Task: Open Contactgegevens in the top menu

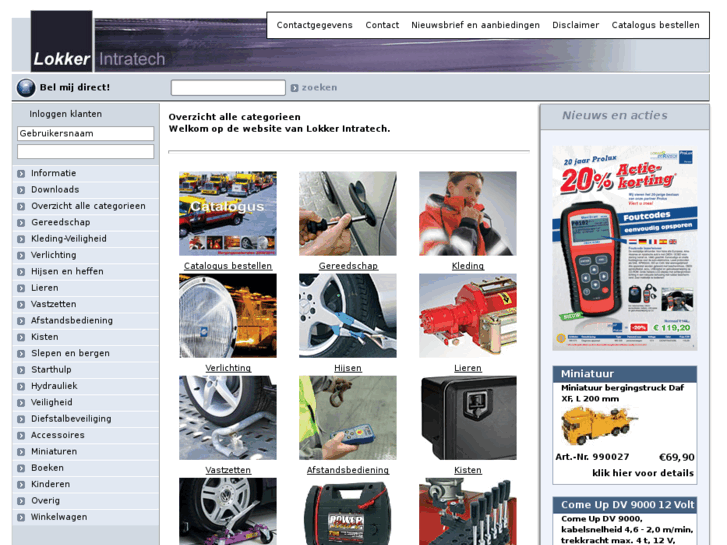Action: 314,25
